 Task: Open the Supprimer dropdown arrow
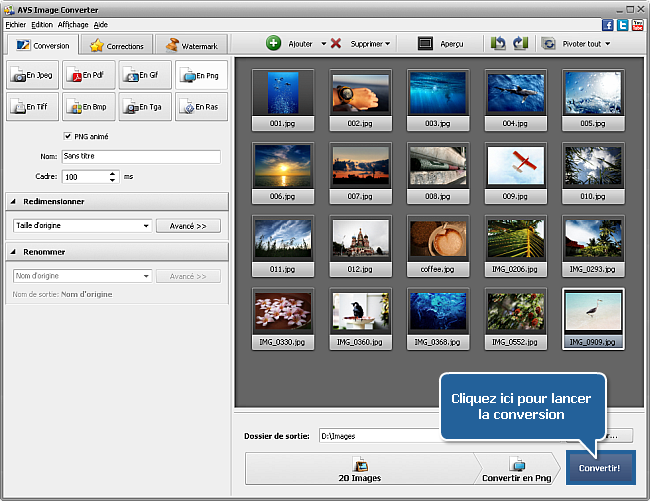point(387,44)
